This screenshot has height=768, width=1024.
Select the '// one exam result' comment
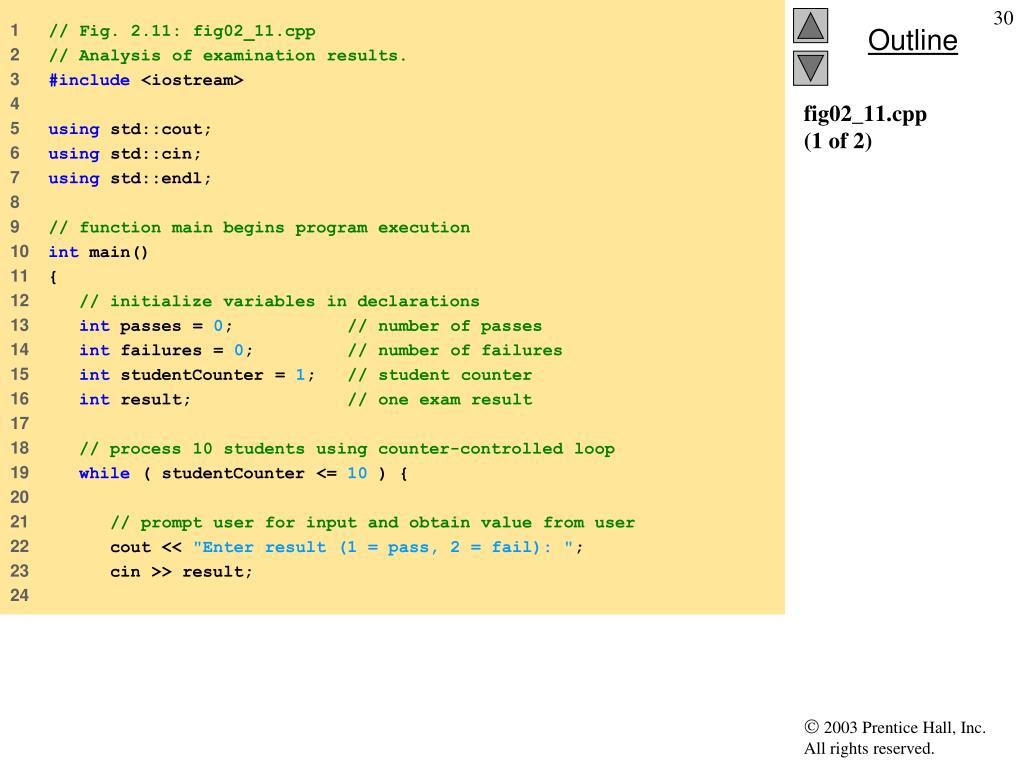[x=440, y=400]
